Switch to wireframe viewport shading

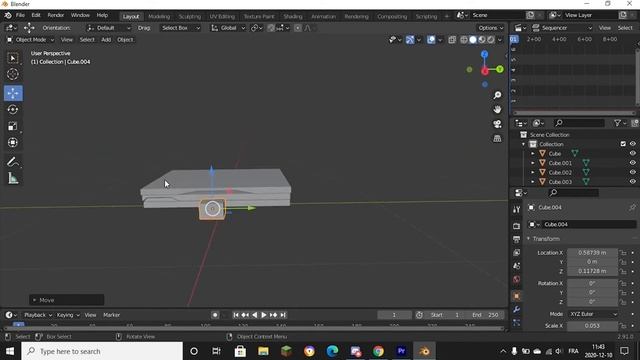464,40
